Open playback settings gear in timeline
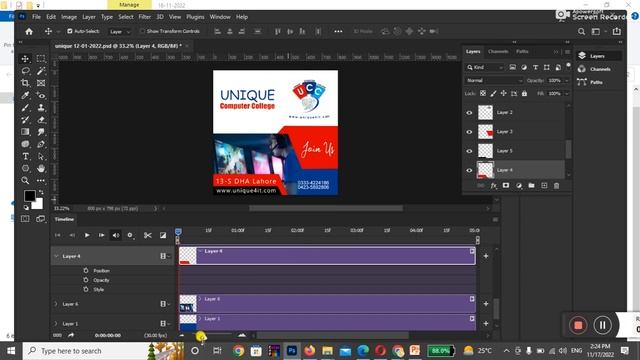Screen dimensions: 640x360 130,235
